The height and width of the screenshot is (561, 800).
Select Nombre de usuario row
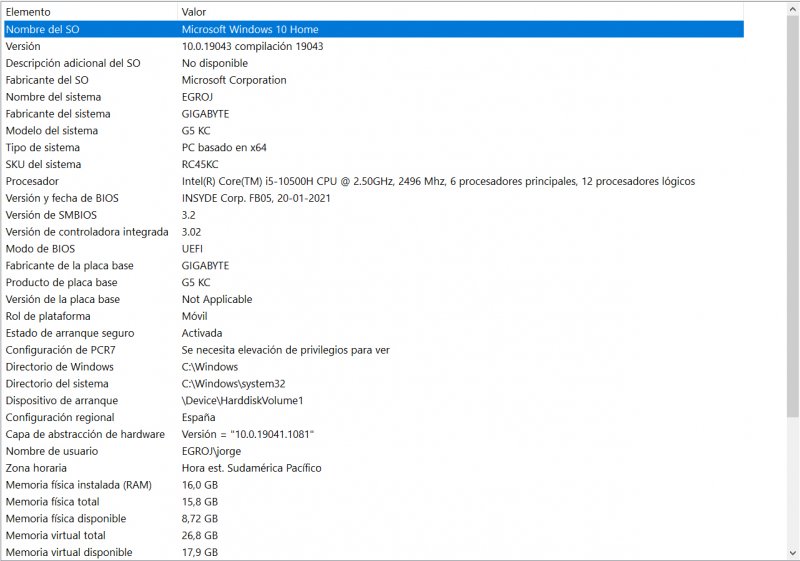click(x=373, y=450)
